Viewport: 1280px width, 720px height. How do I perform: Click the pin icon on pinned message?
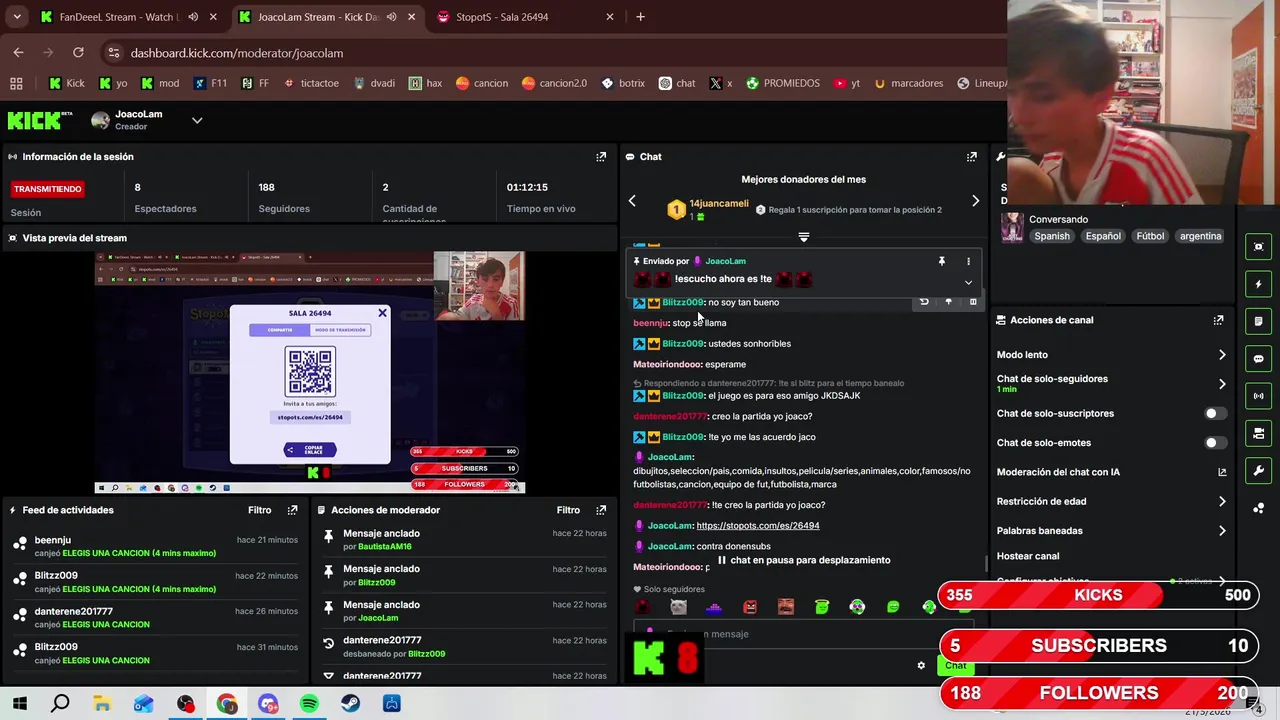[941, 261]
